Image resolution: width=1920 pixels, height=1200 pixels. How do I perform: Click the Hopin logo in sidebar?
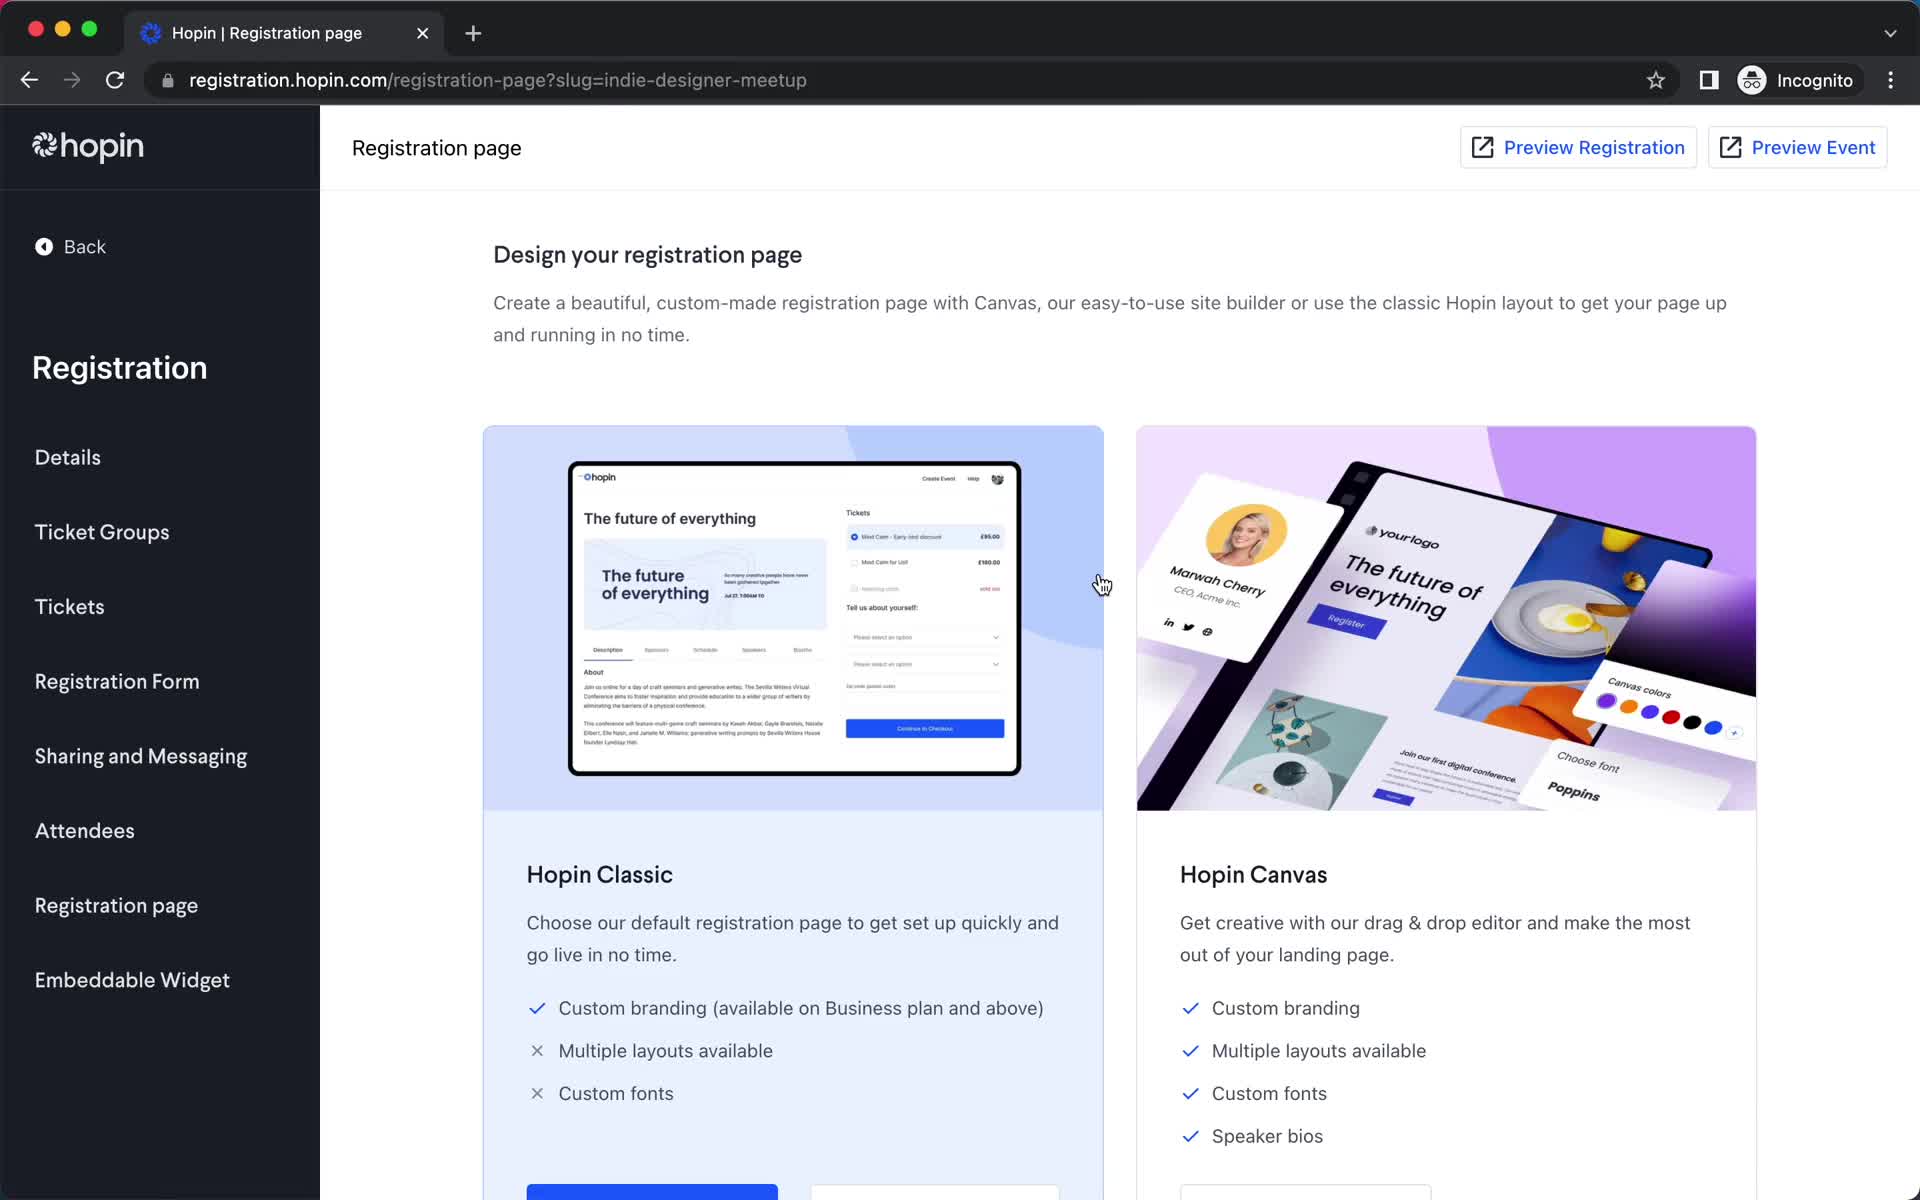(88, 147)
